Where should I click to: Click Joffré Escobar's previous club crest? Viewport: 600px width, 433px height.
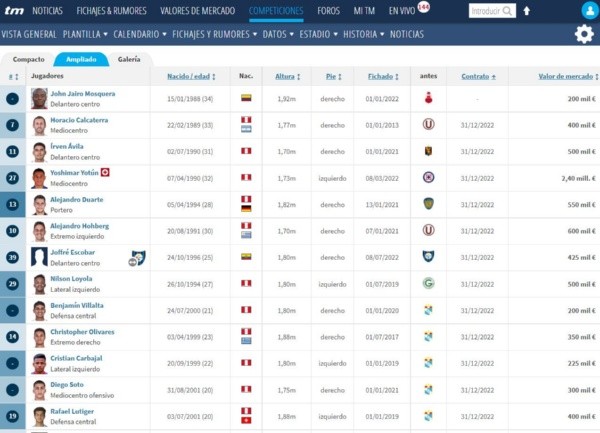[428, 257]
